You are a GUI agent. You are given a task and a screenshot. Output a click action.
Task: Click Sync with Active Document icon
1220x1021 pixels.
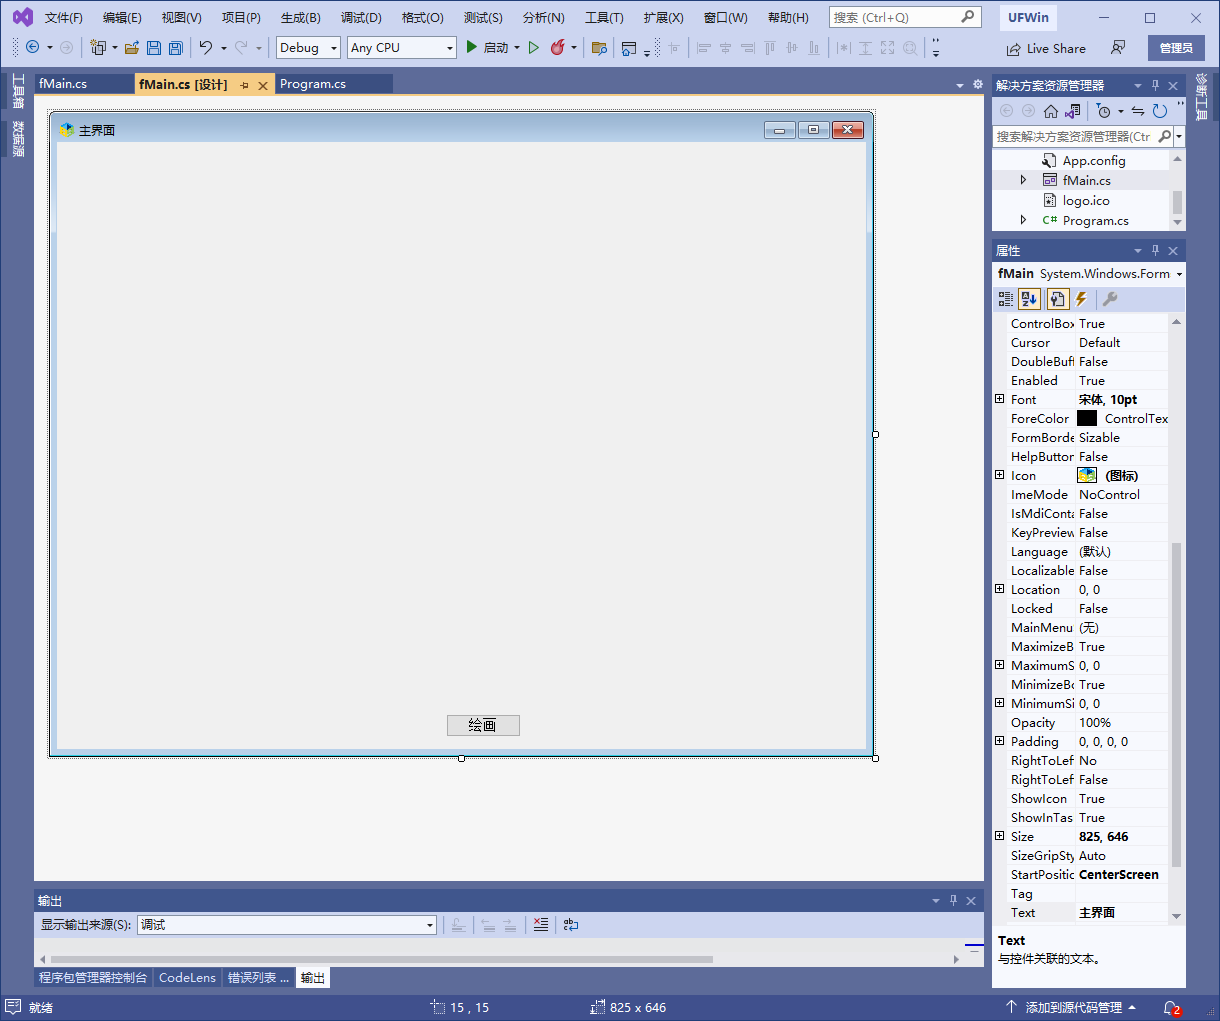coord(1138,111)
